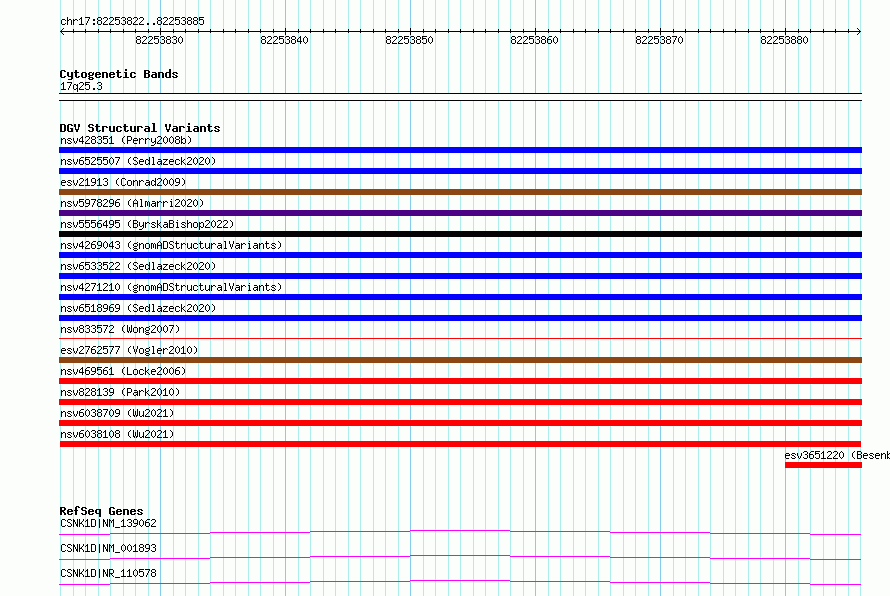Click the blue bar under nsv428351
The width and height of the screenshot is (890, 596).
pyautogui.click(x=460, y=150)
